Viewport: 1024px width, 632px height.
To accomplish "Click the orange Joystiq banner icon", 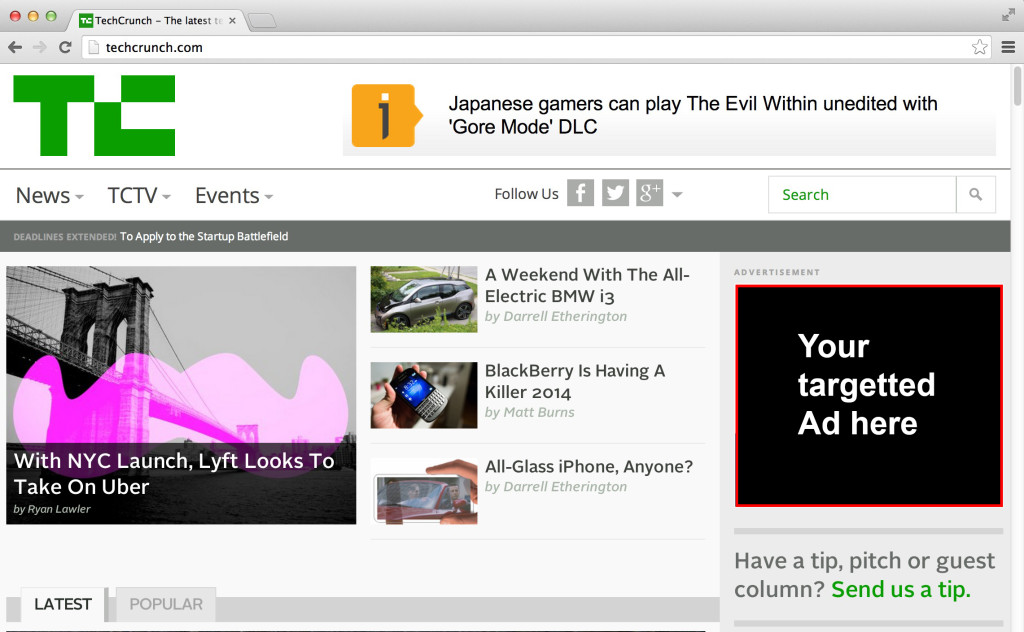I will pos(386,116).
